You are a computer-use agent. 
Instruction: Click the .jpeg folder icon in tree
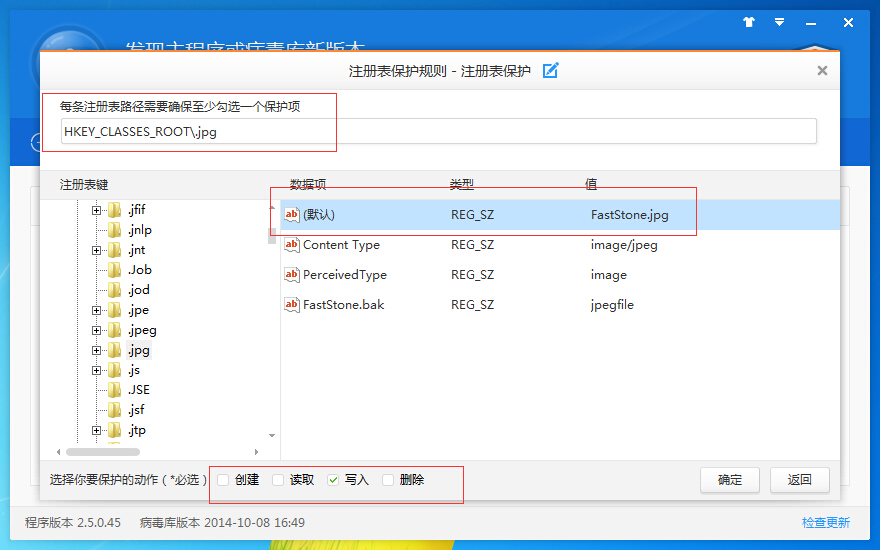click(114, 330)
